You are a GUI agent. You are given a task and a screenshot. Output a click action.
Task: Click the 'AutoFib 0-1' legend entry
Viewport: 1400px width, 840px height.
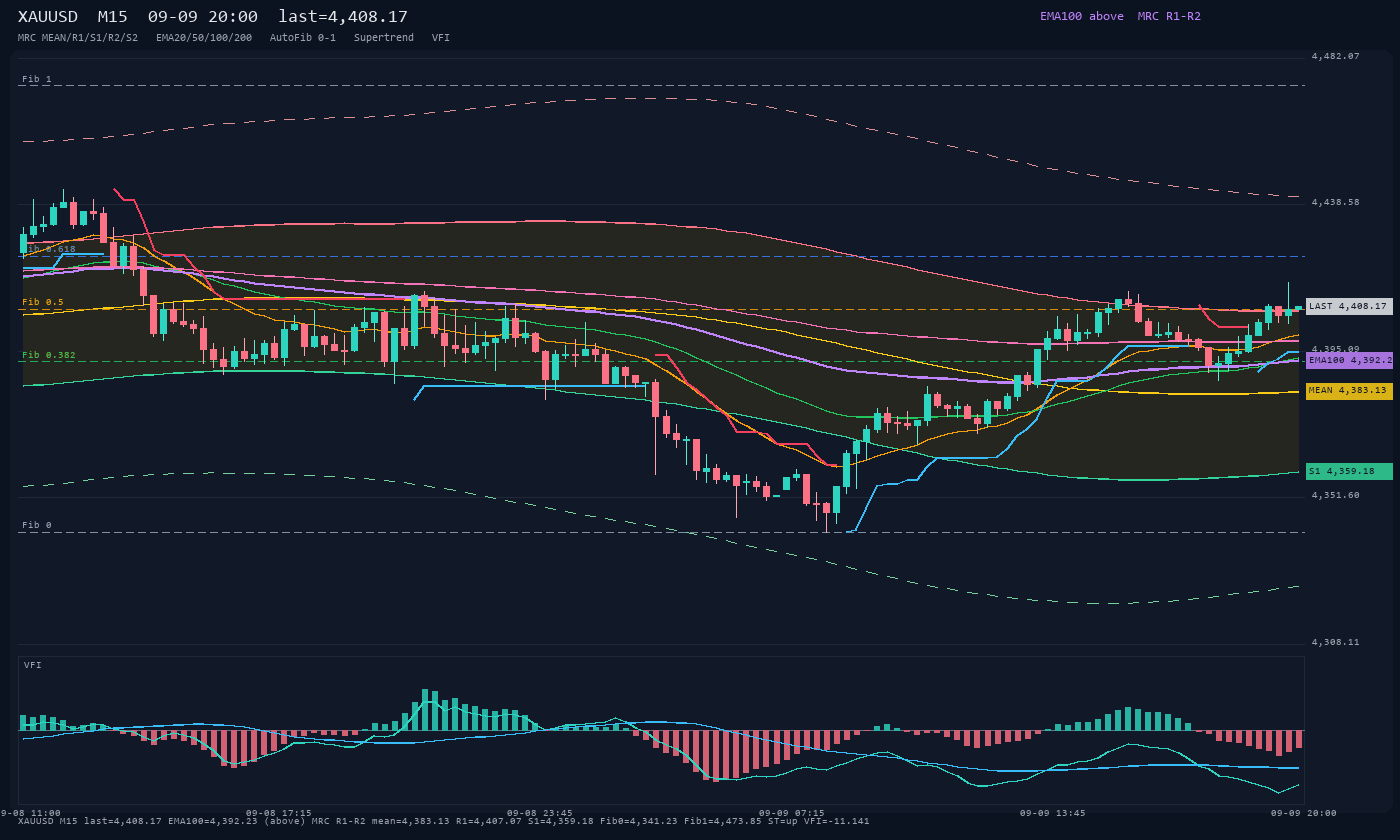click(x=303, y=38)
